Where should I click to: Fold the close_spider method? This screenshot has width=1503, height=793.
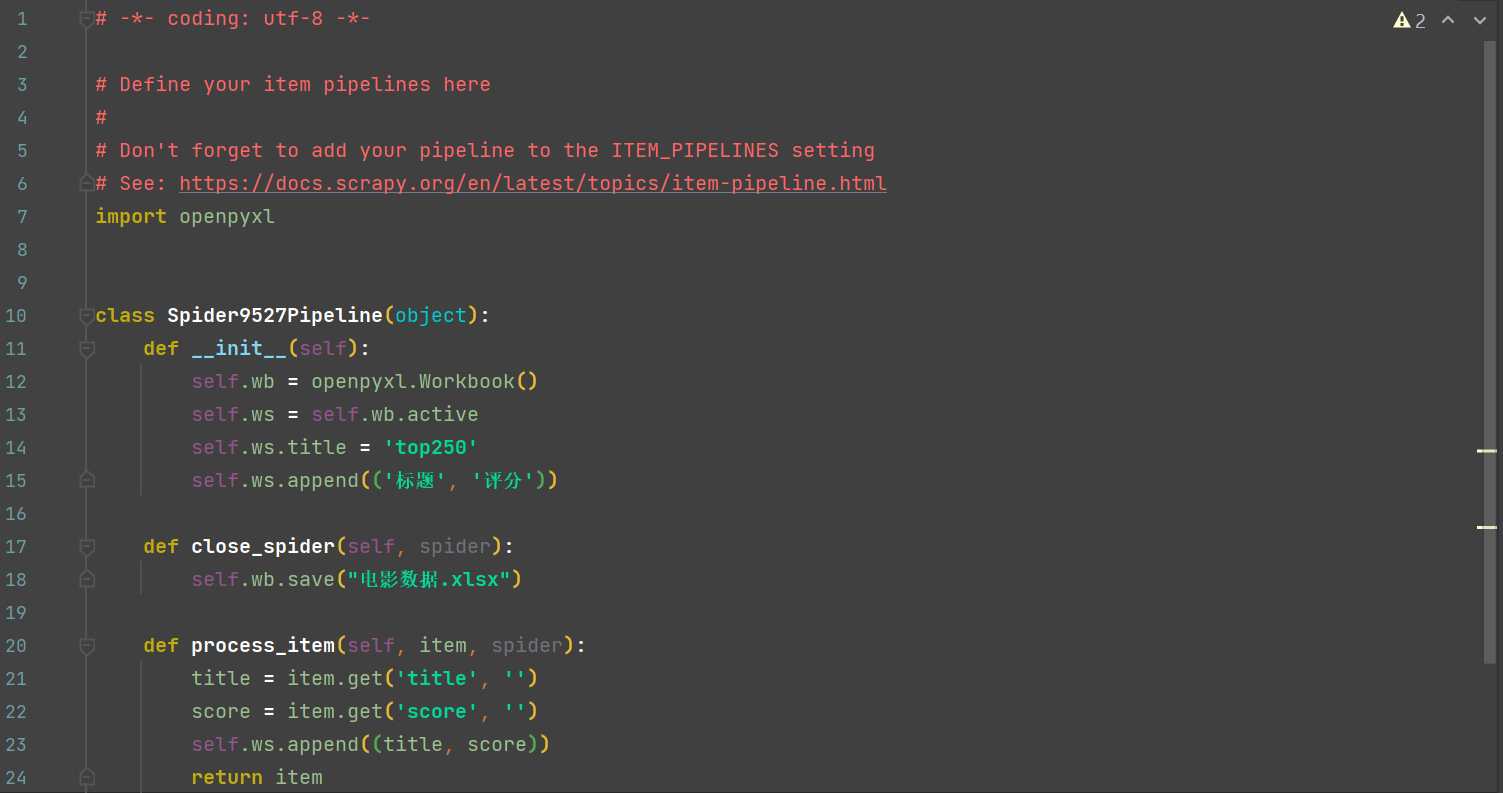(x=87, y=546)
